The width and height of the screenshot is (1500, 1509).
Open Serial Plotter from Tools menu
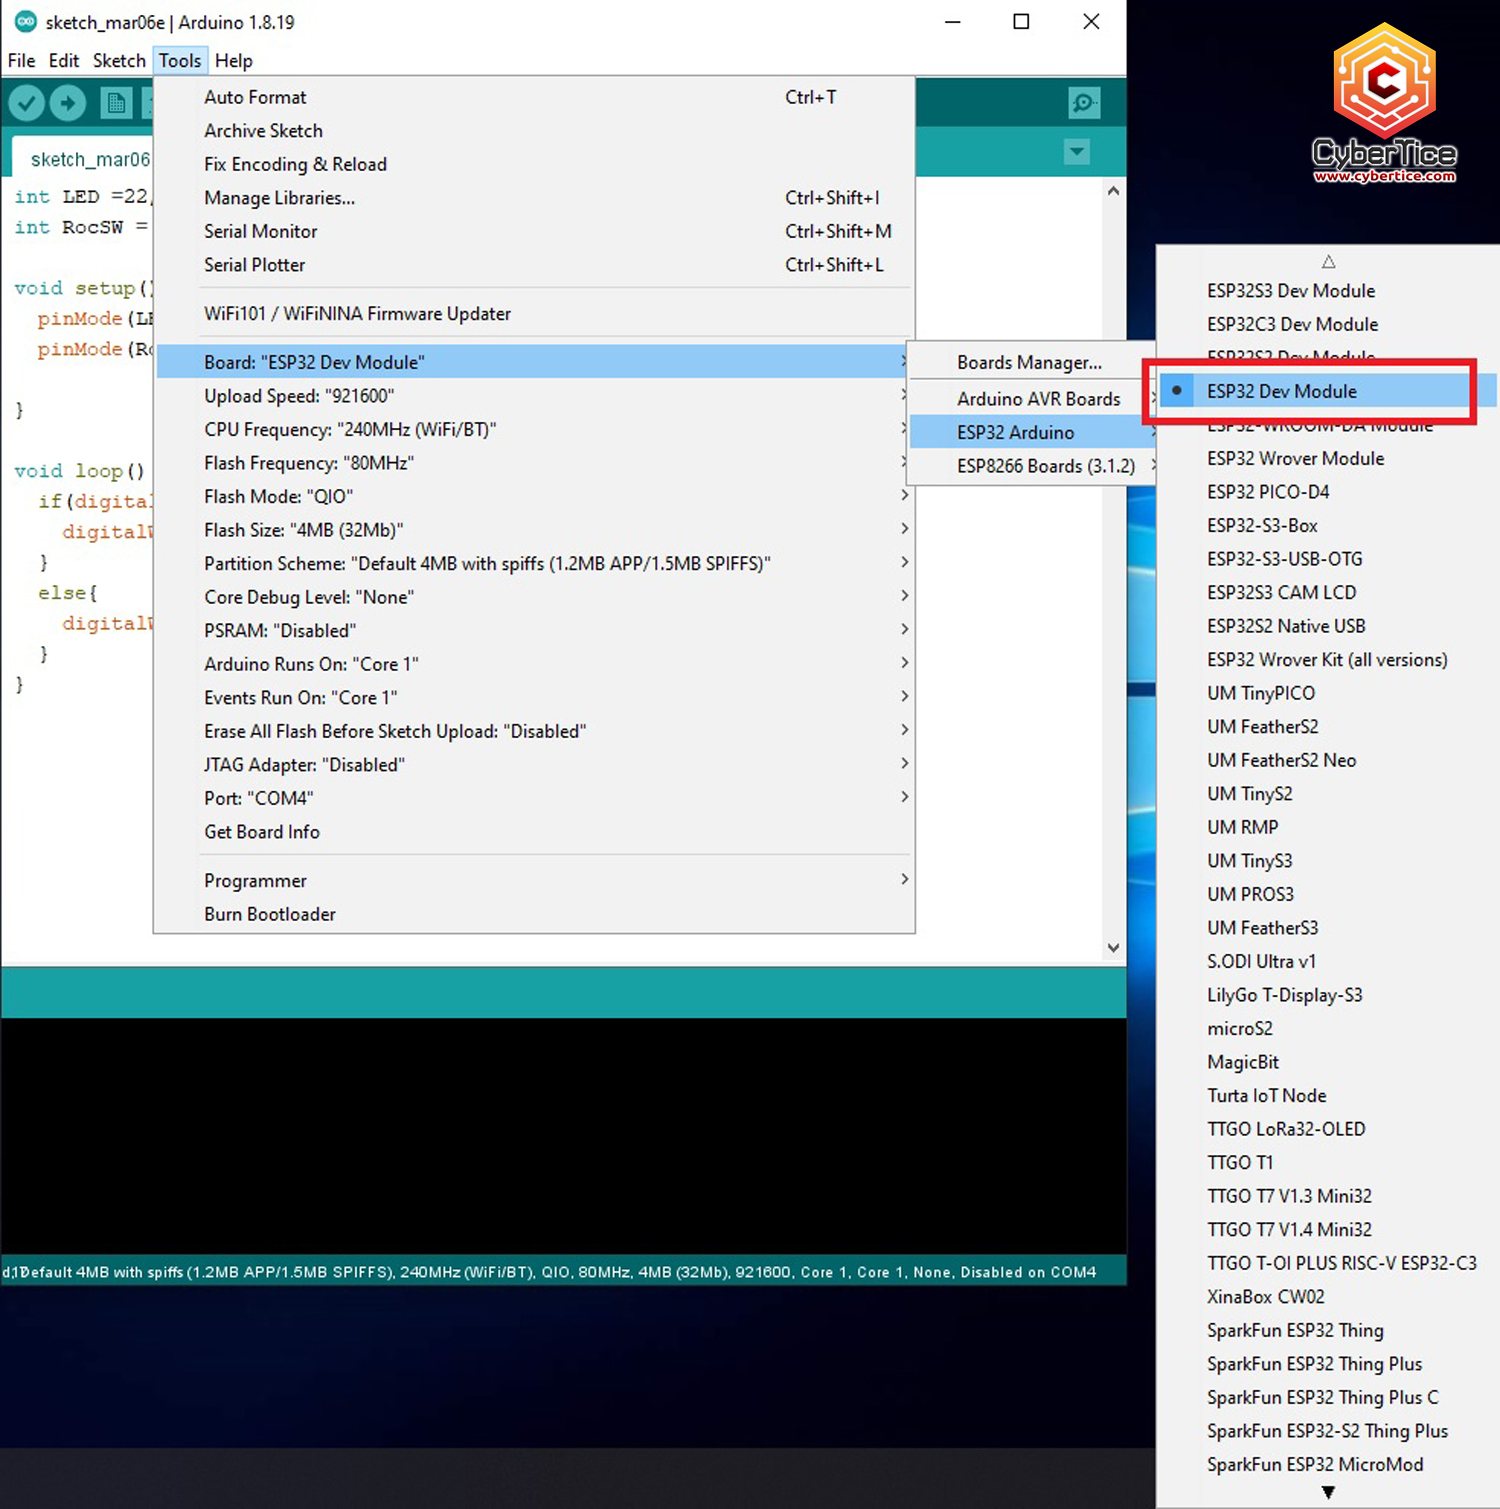(255, 265)
